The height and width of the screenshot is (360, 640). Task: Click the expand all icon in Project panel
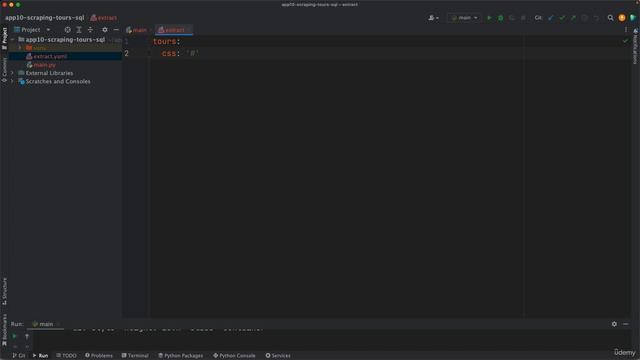point(79,30)
